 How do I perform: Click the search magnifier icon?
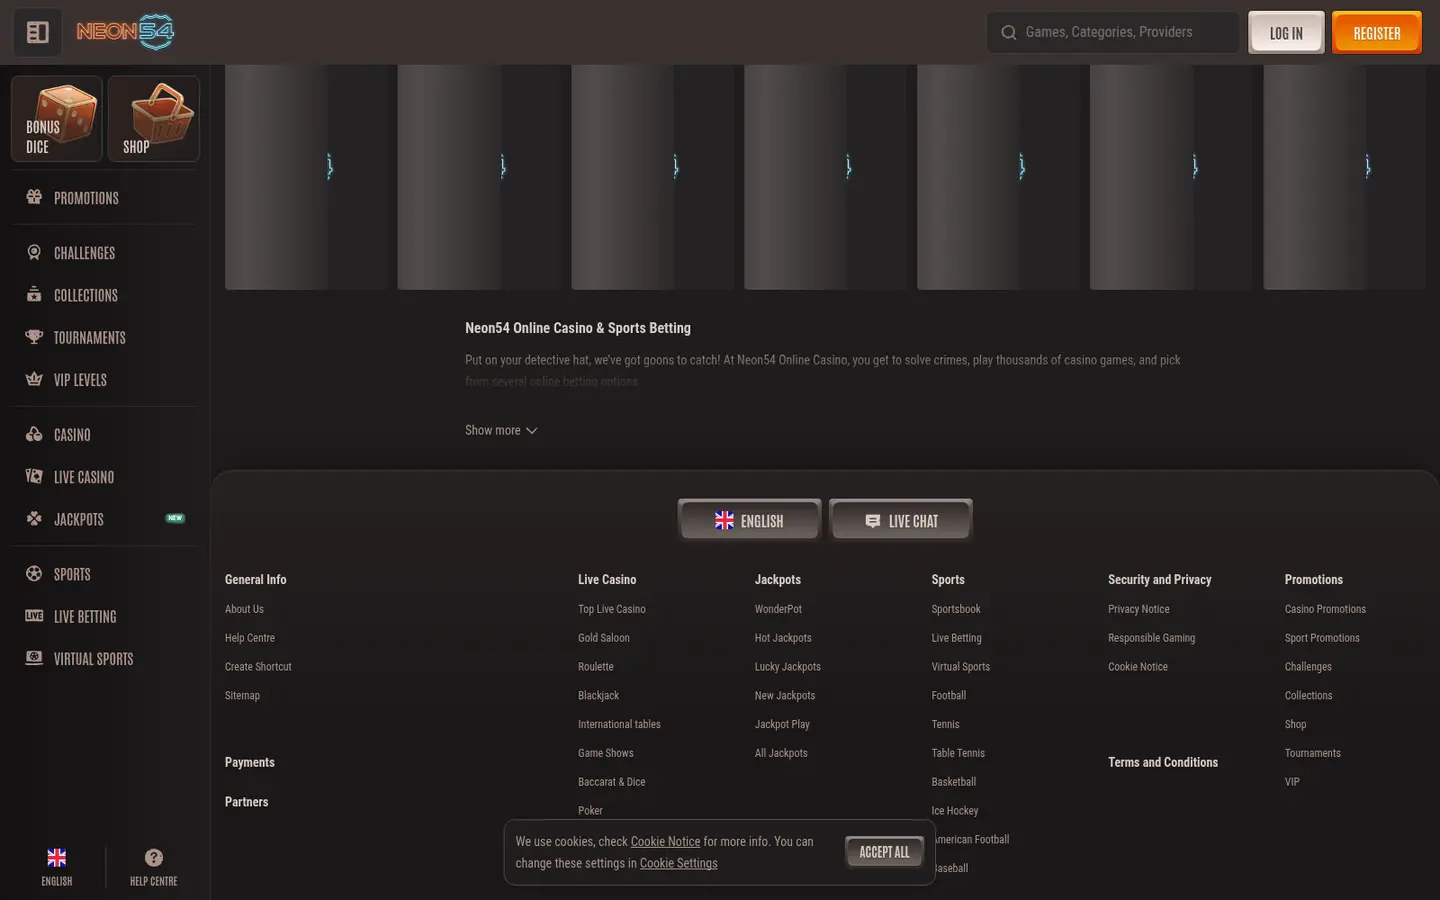tap(1009, 33)
